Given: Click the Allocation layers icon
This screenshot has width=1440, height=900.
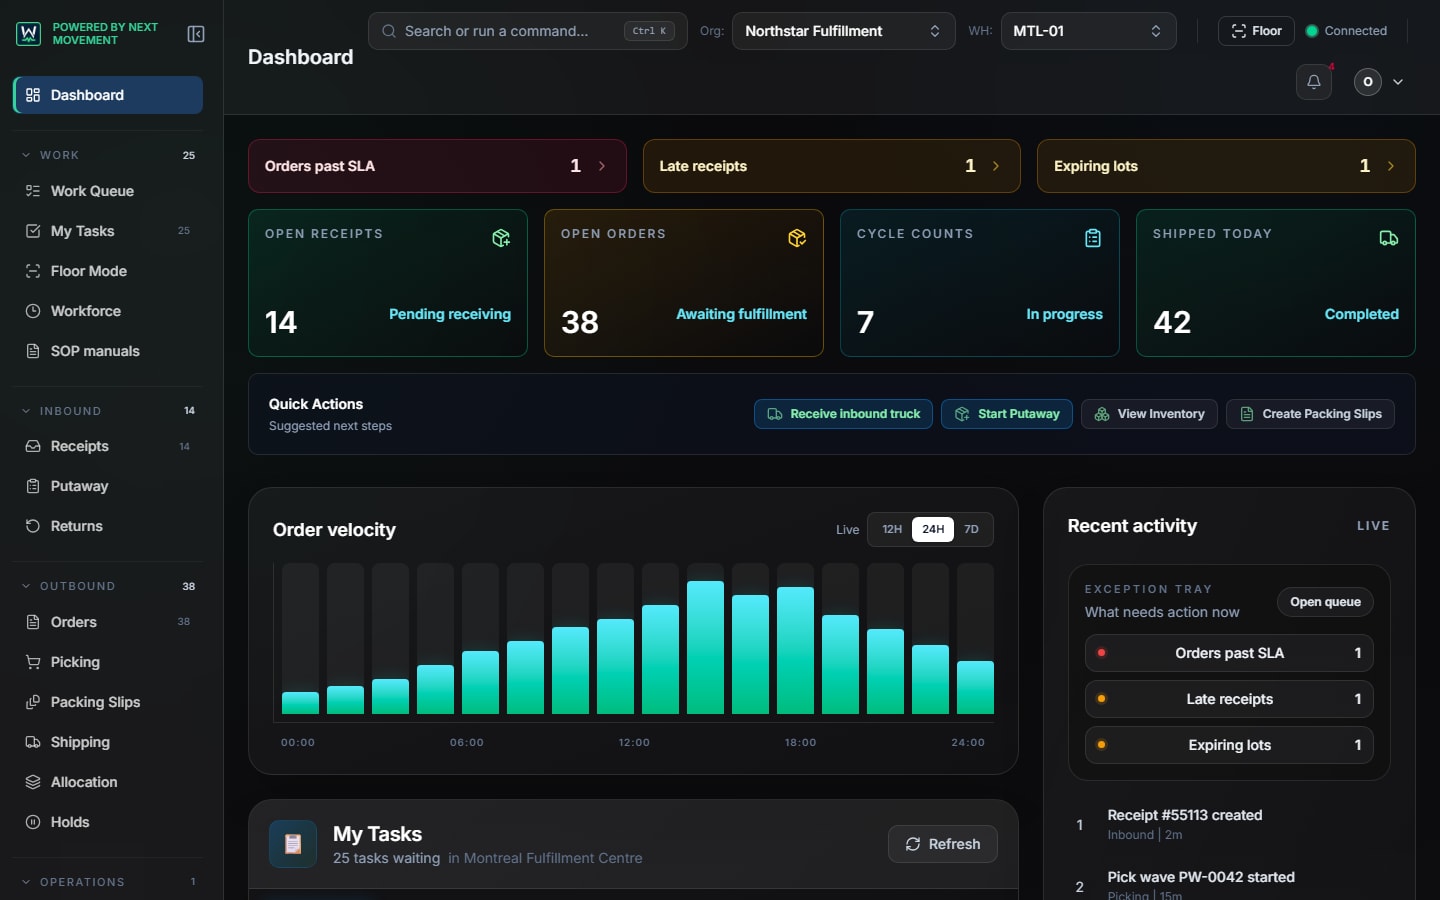Looking at the screenshot, I should 33,782.
